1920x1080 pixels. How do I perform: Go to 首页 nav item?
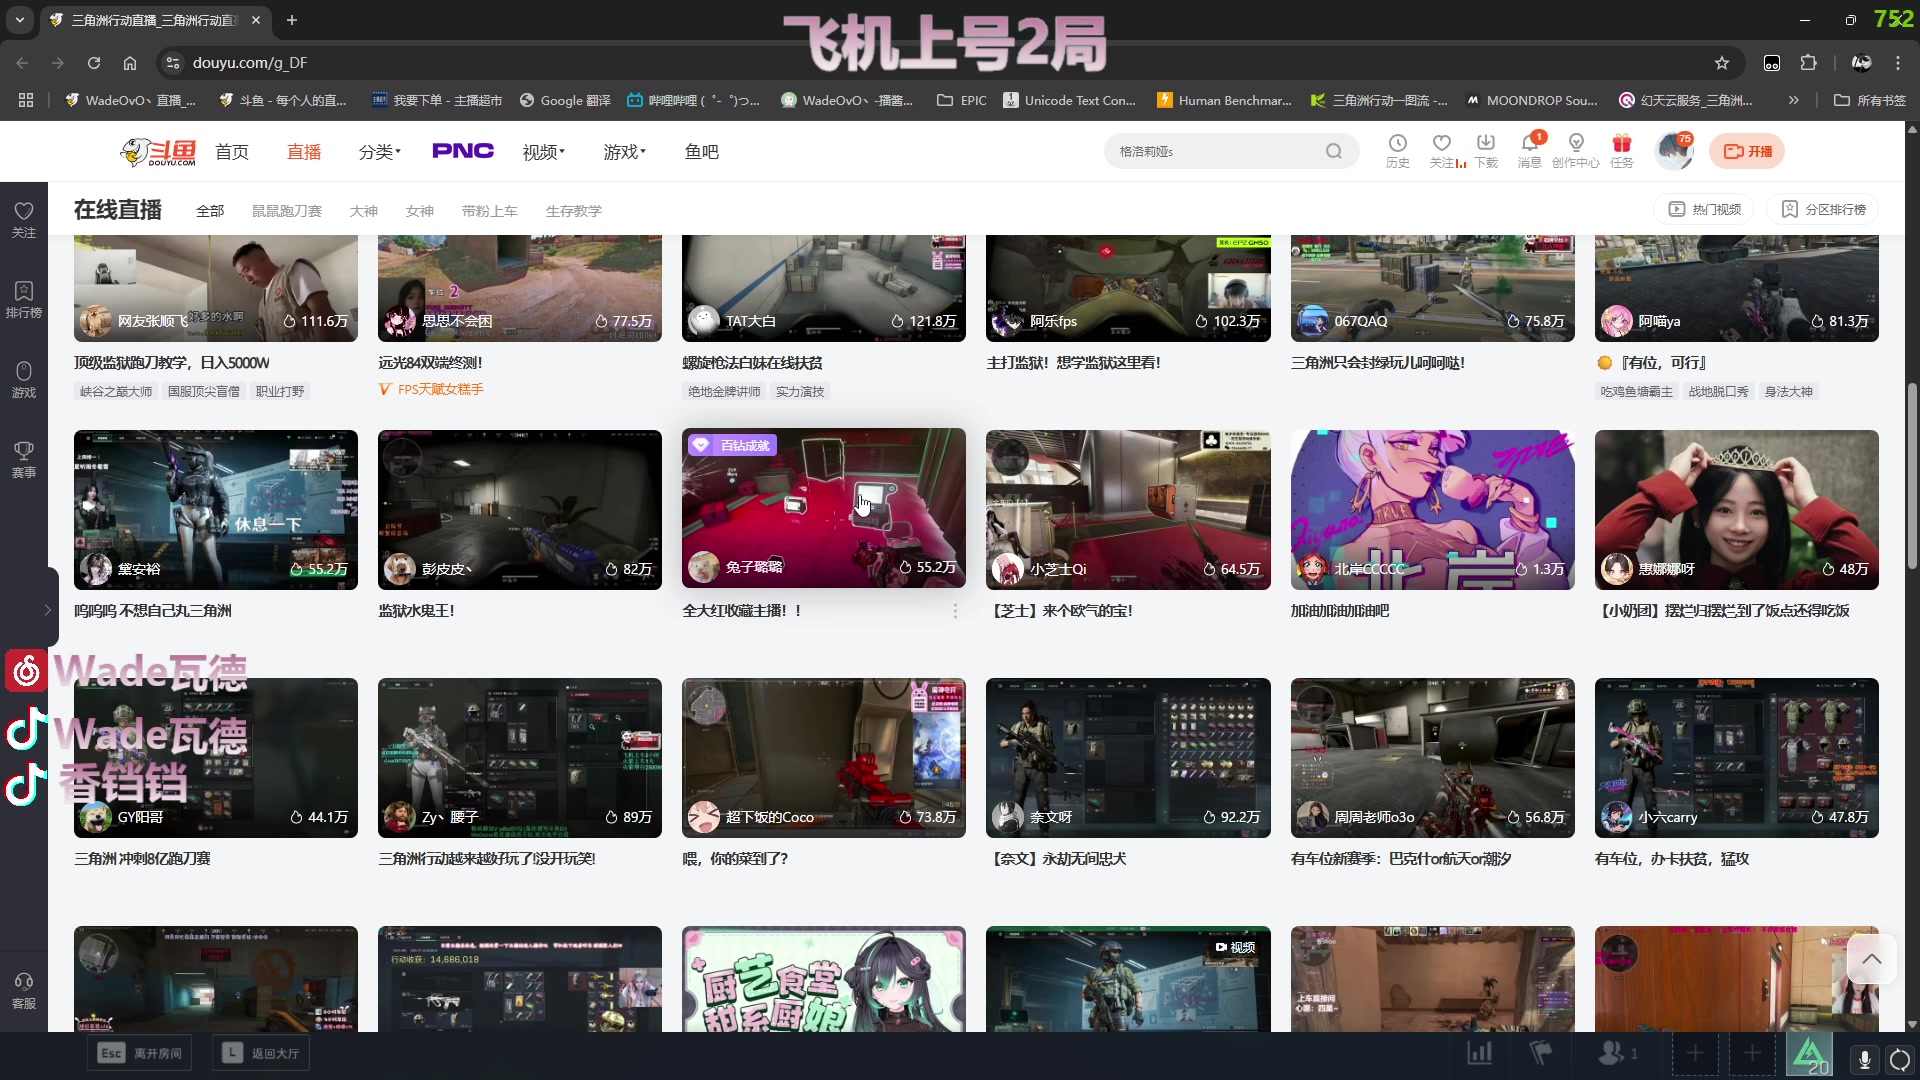232,151
